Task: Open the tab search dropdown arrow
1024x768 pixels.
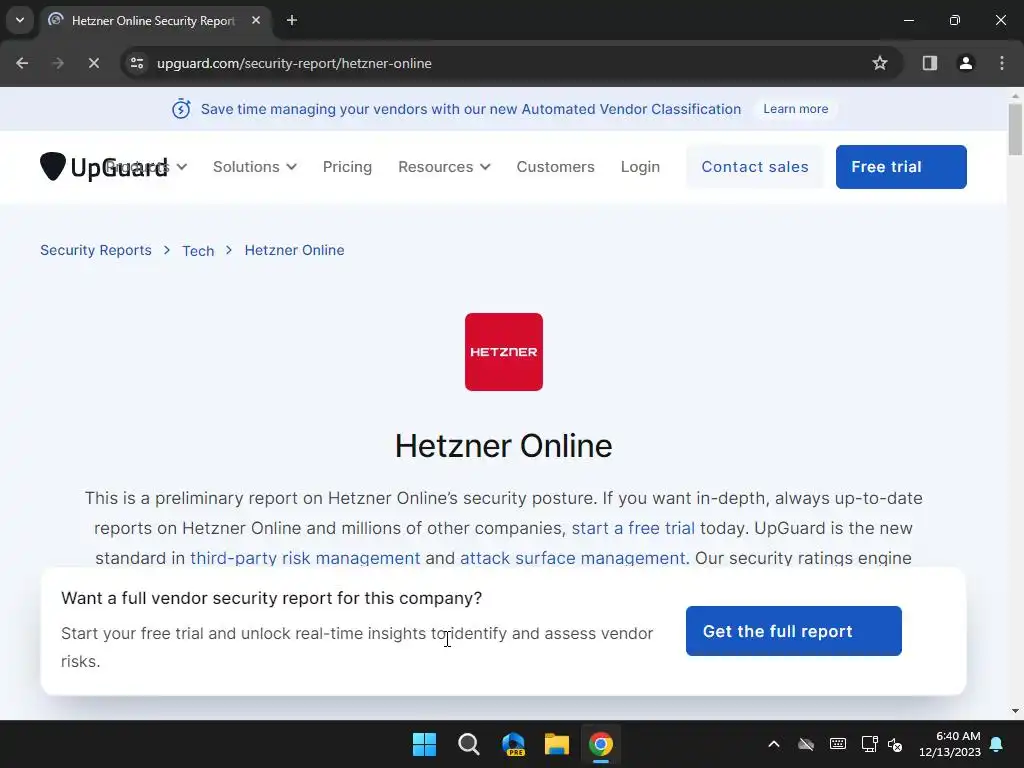Action: 20,20
